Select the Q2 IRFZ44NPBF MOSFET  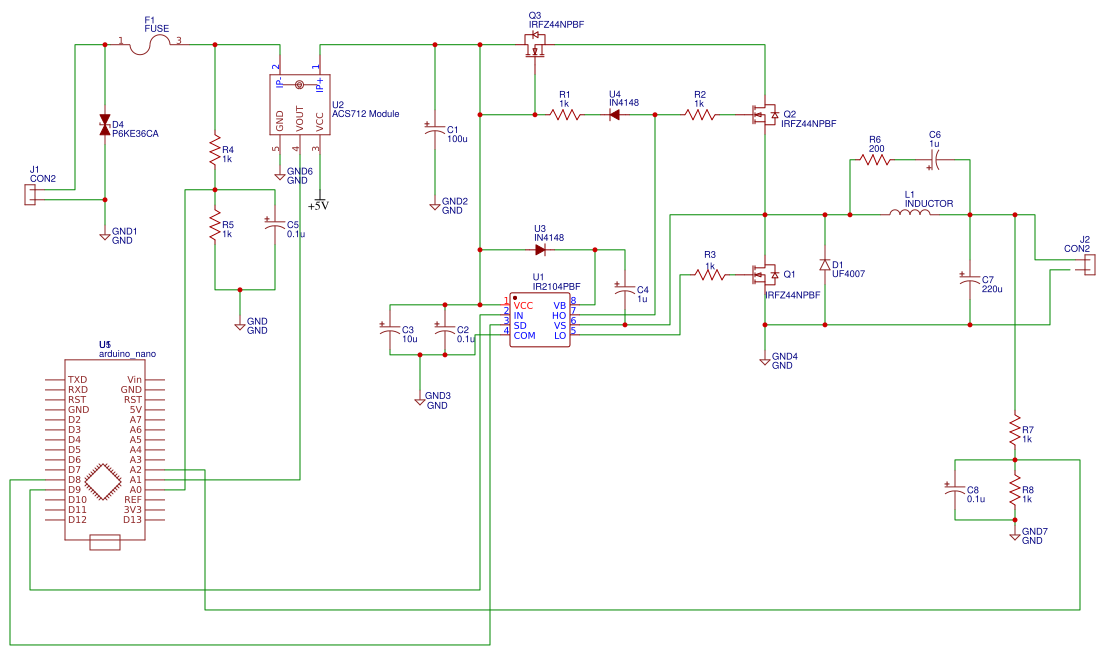(765, 116)
